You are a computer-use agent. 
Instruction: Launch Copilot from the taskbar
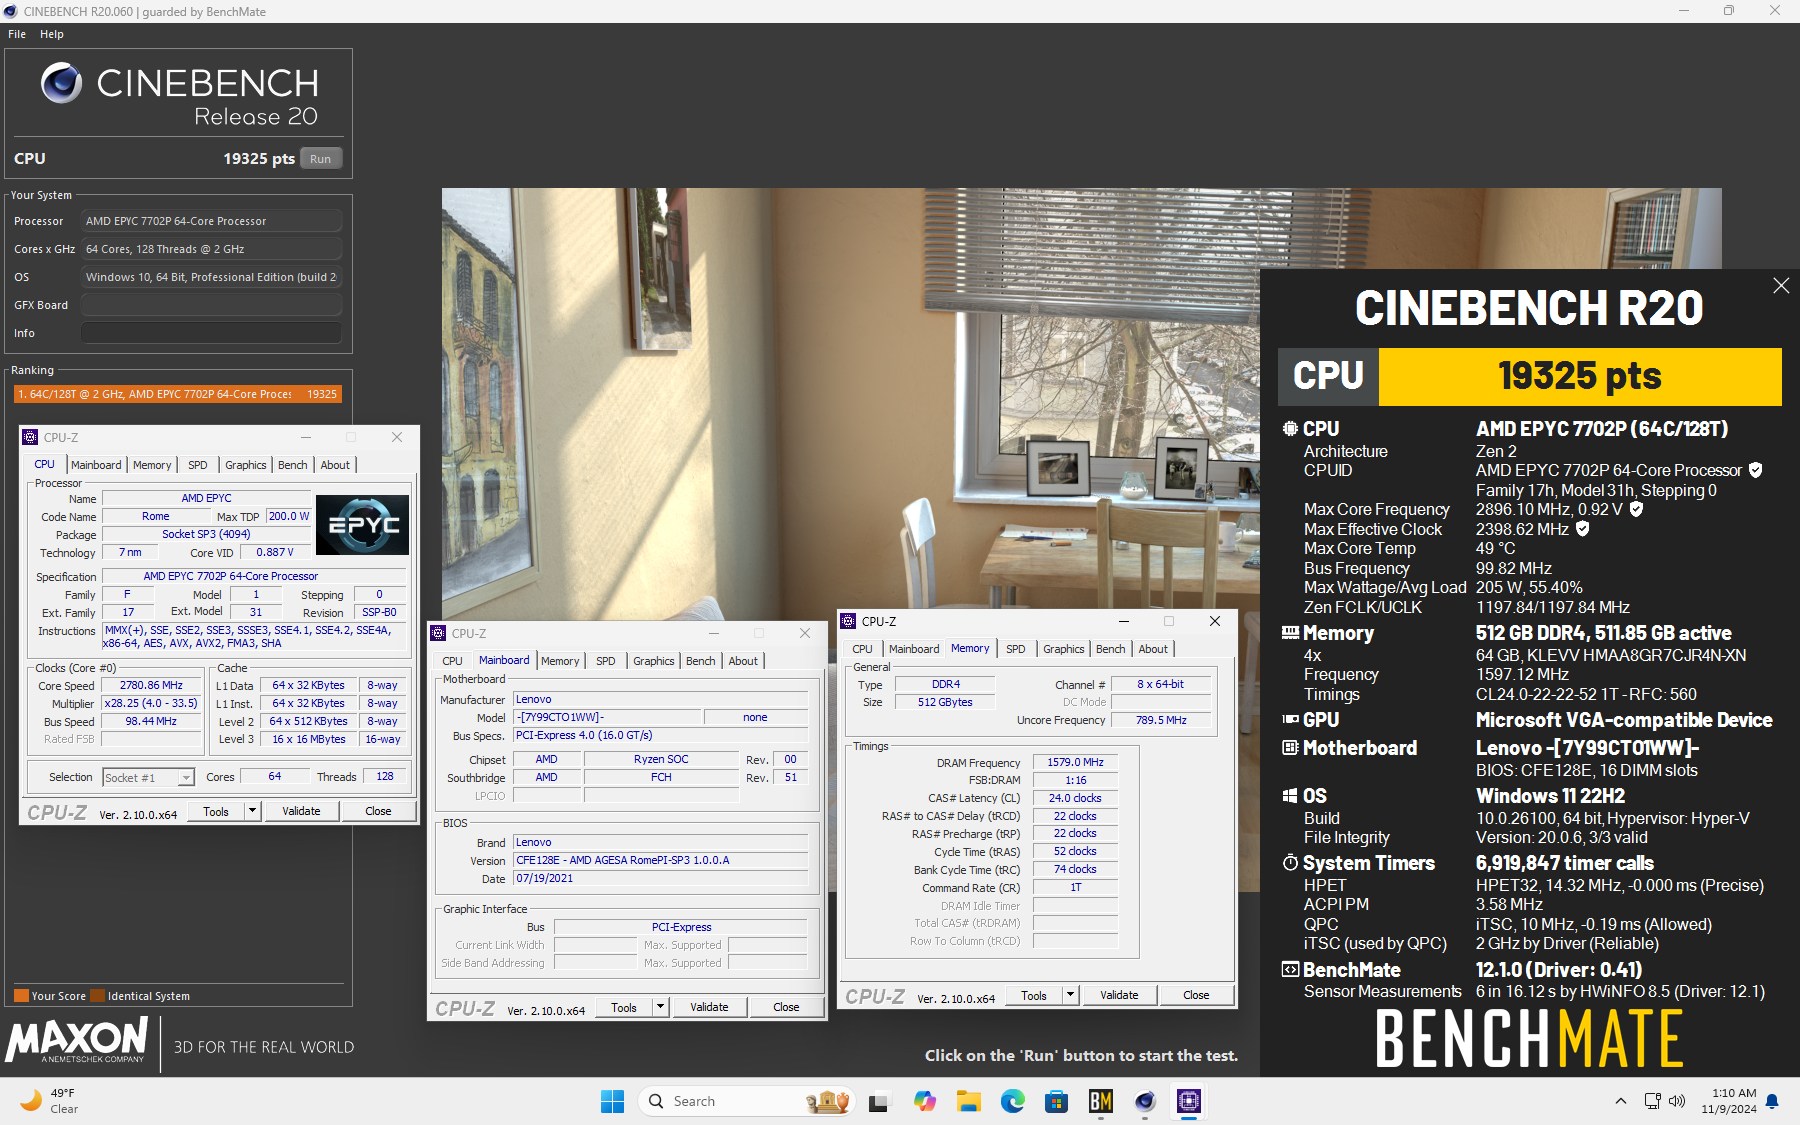924,1101
